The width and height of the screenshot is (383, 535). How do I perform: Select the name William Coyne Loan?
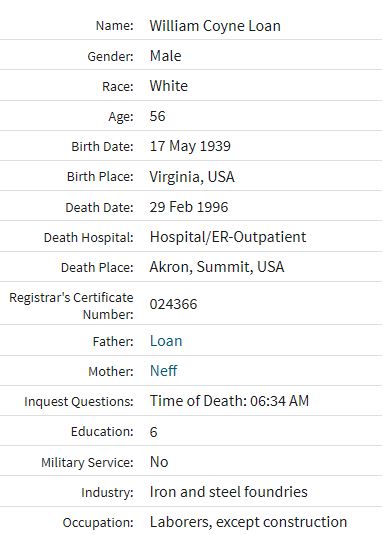click(215, 26)
